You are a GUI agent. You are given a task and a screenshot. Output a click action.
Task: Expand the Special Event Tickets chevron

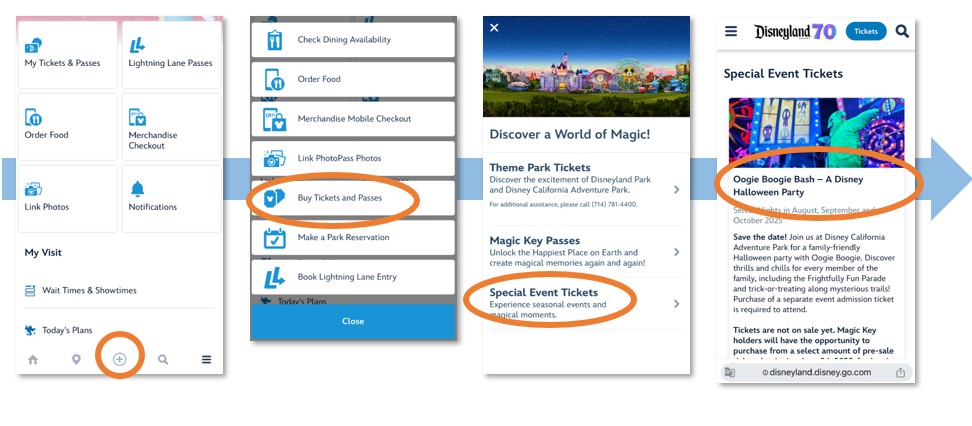[676, 304]
